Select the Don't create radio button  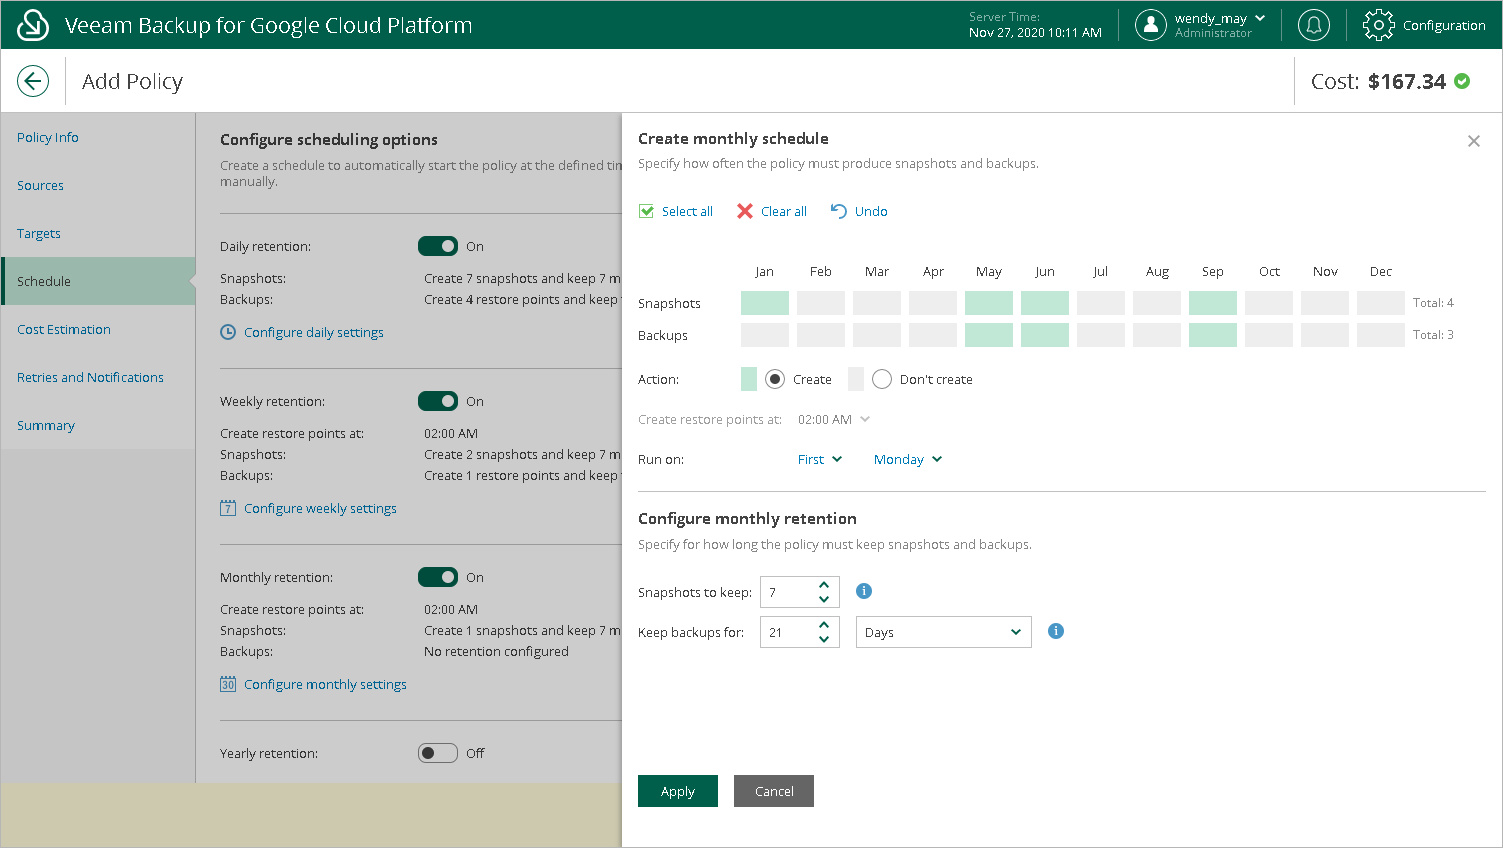coord(882,379)
